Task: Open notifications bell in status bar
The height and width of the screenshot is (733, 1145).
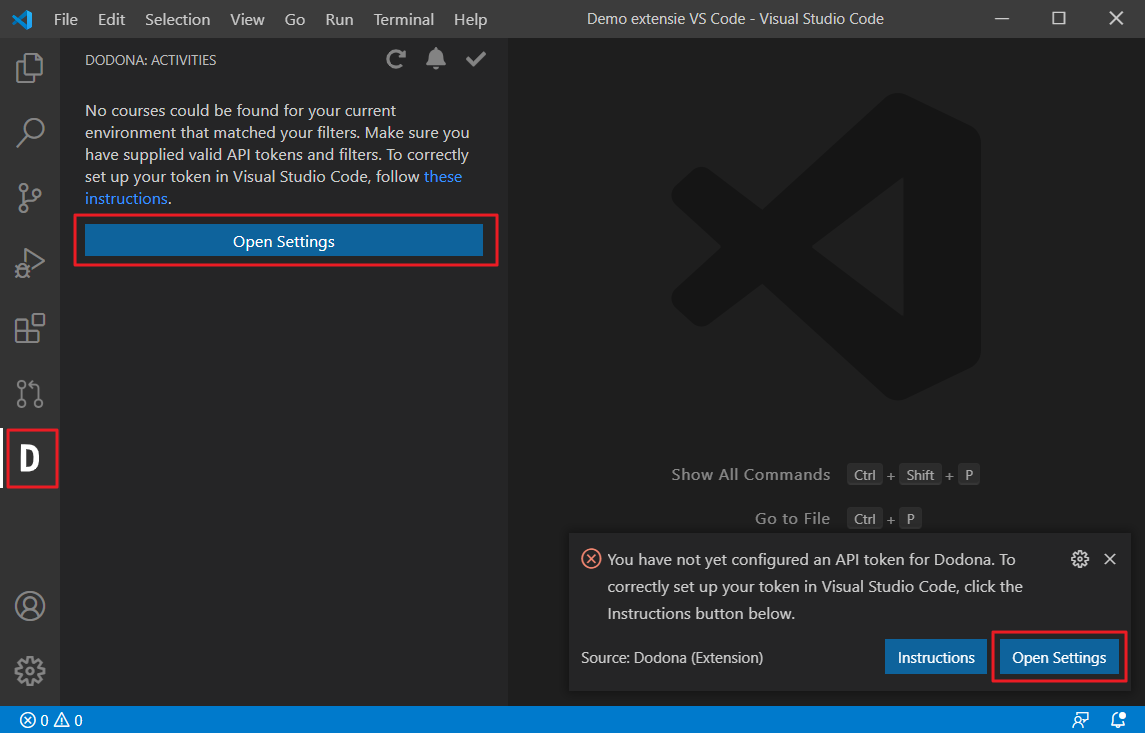Action: pos(1118,720)
